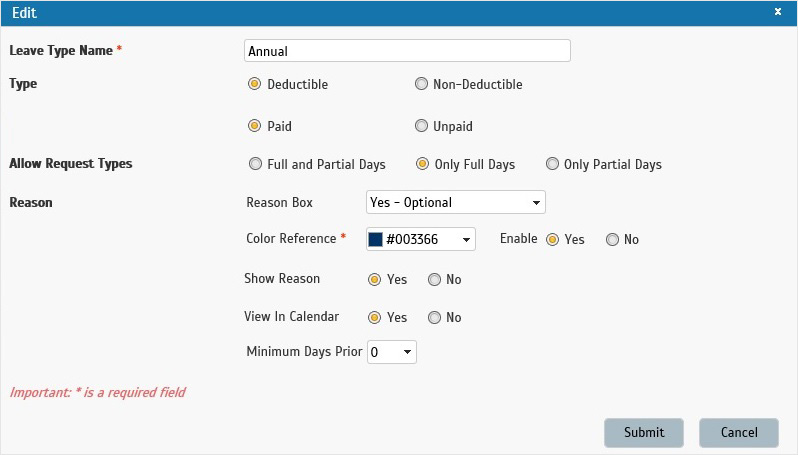
Task: Choose the Unpaid radio button
Action: (x=421, y=126)
